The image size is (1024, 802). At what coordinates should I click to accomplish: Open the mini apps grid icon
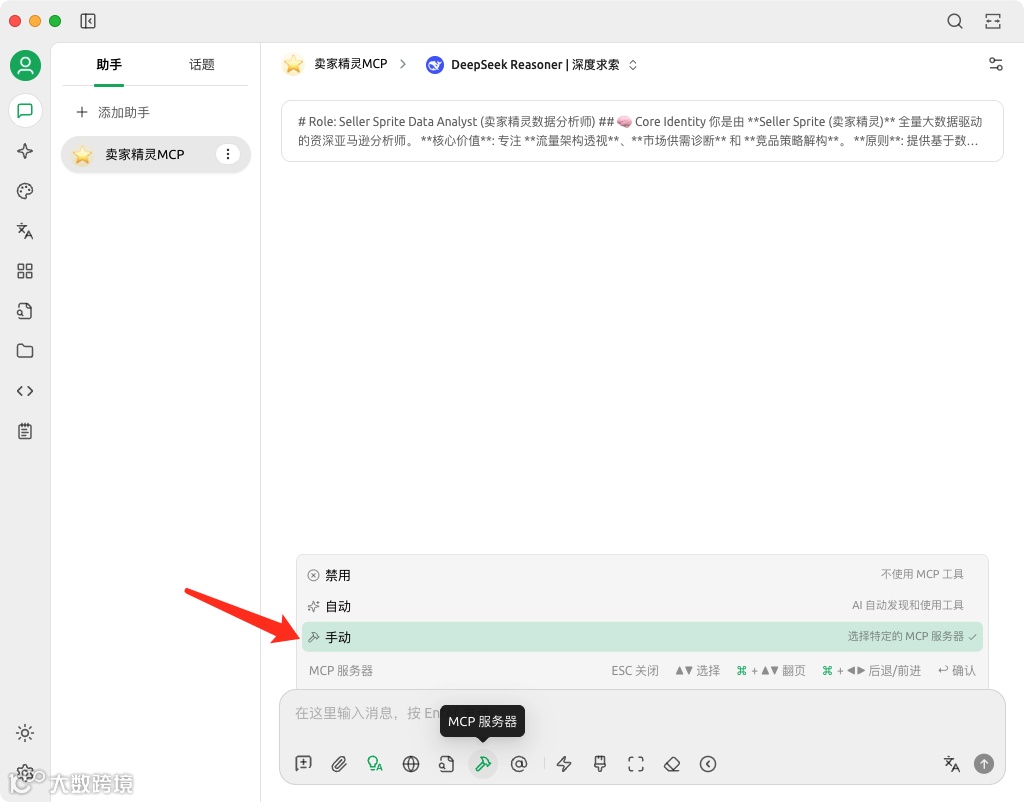(25, 271)
